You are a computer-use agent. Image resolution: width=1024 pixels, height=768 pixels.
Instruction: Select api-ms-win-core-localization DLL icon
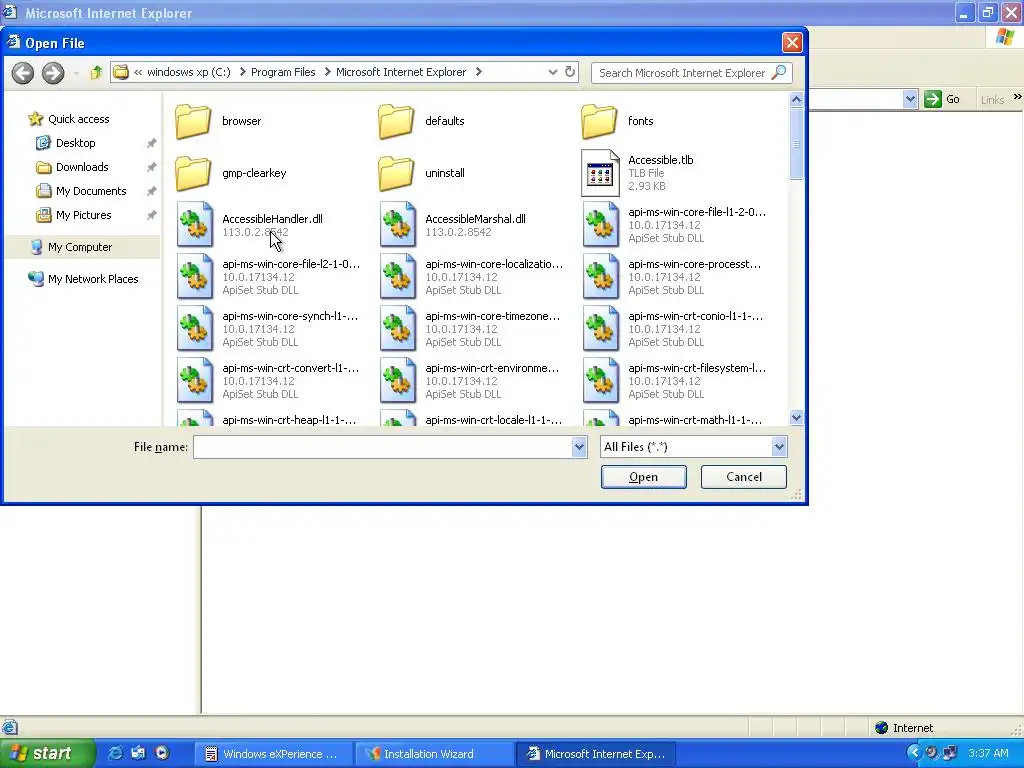point(398,277)
